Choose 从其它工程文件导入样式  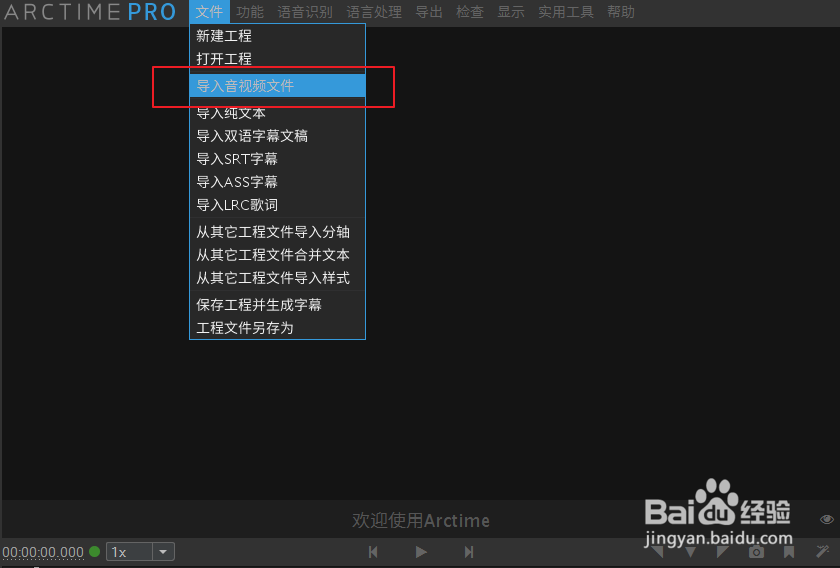[x=278, y=278]
